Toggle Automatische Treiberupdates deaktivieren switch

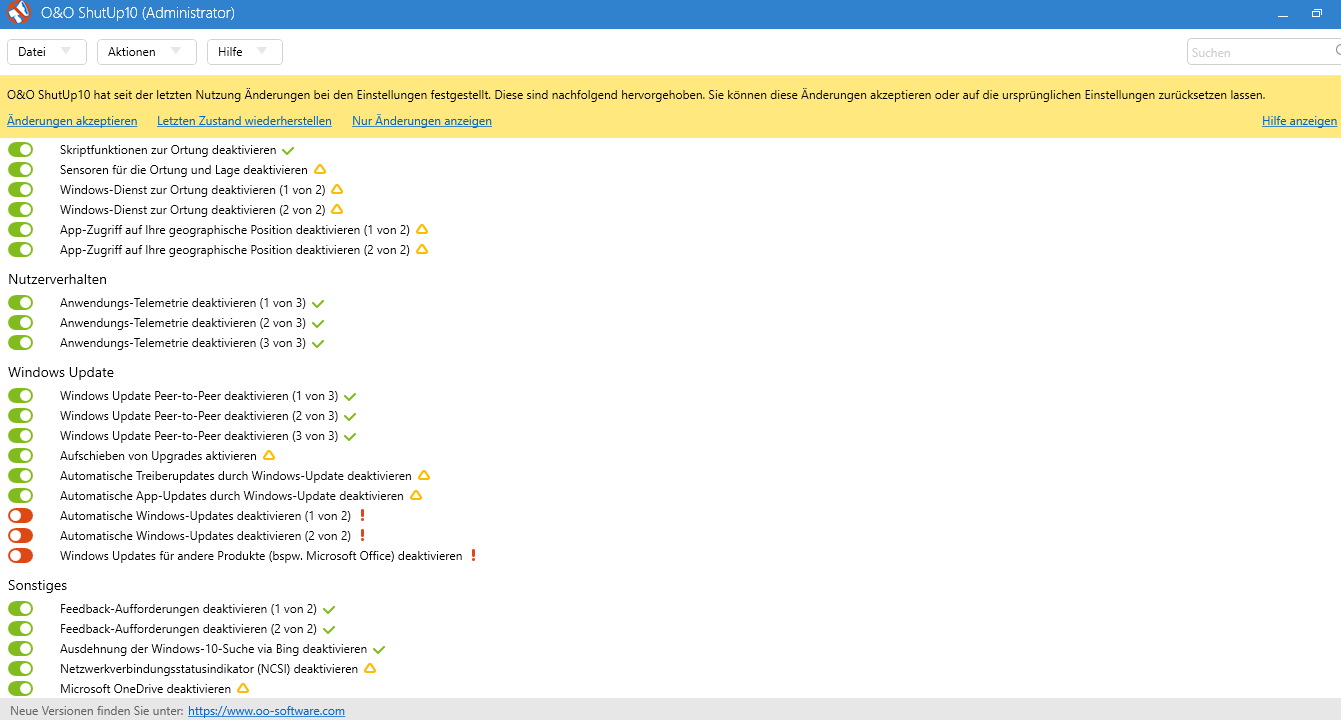point(21,475)
